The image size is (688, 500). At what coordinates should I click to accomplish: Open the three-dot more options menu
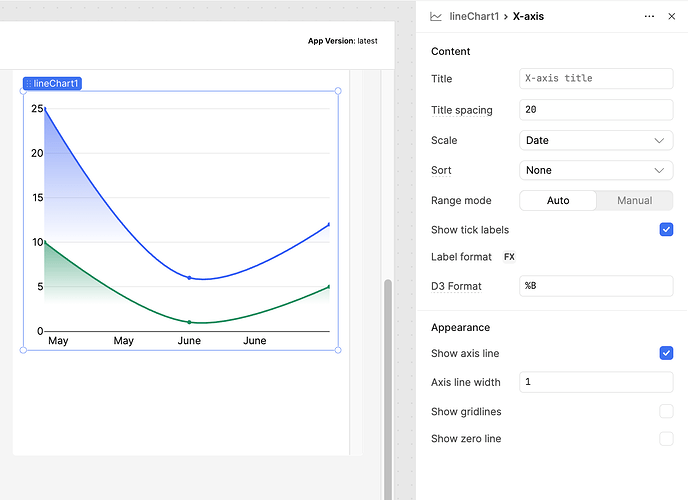point(649,17)
